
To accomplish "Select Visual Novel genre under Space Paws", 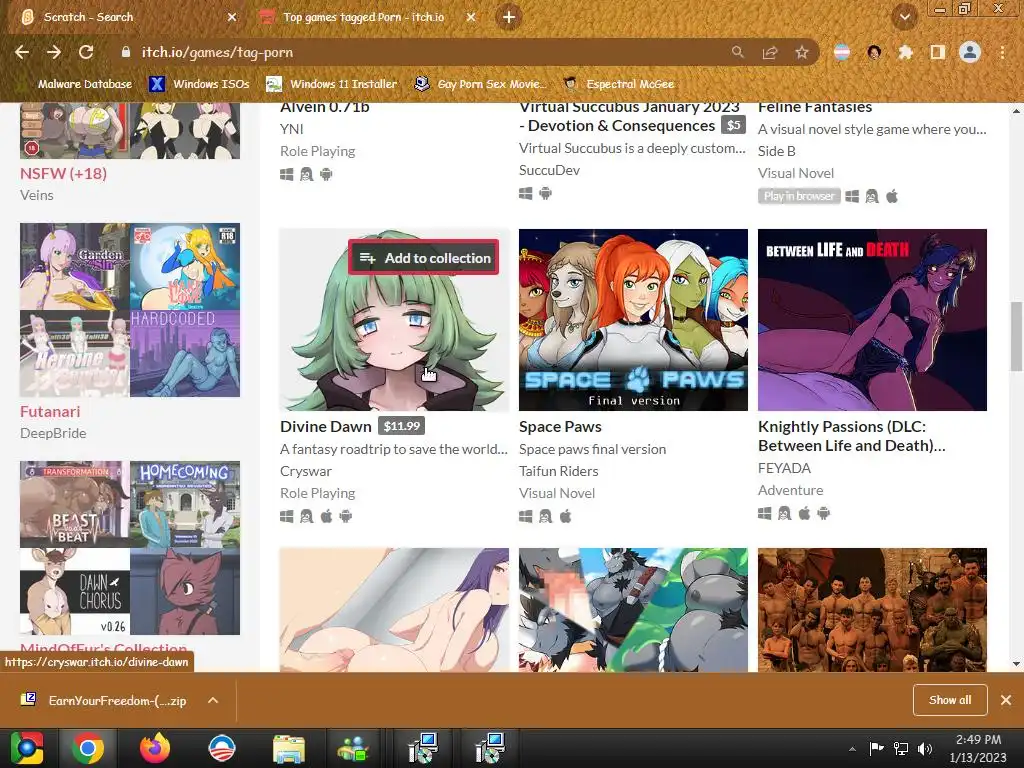I will [557, 493].
